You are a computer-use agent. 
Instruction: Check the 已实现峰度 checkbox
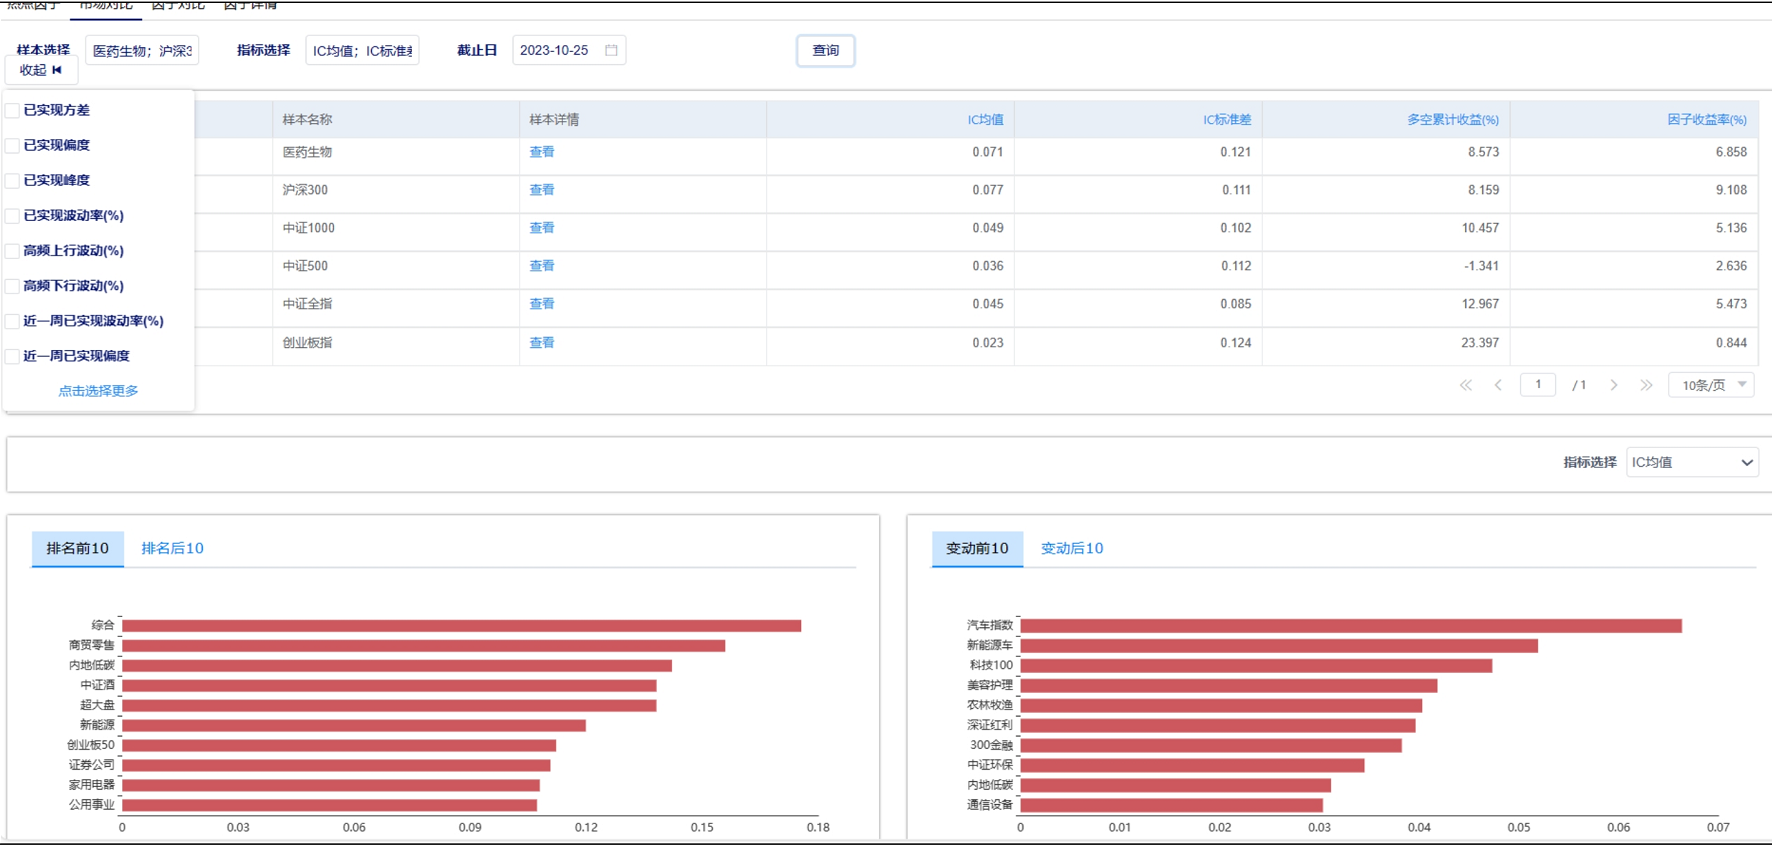(x=12, y=180)
